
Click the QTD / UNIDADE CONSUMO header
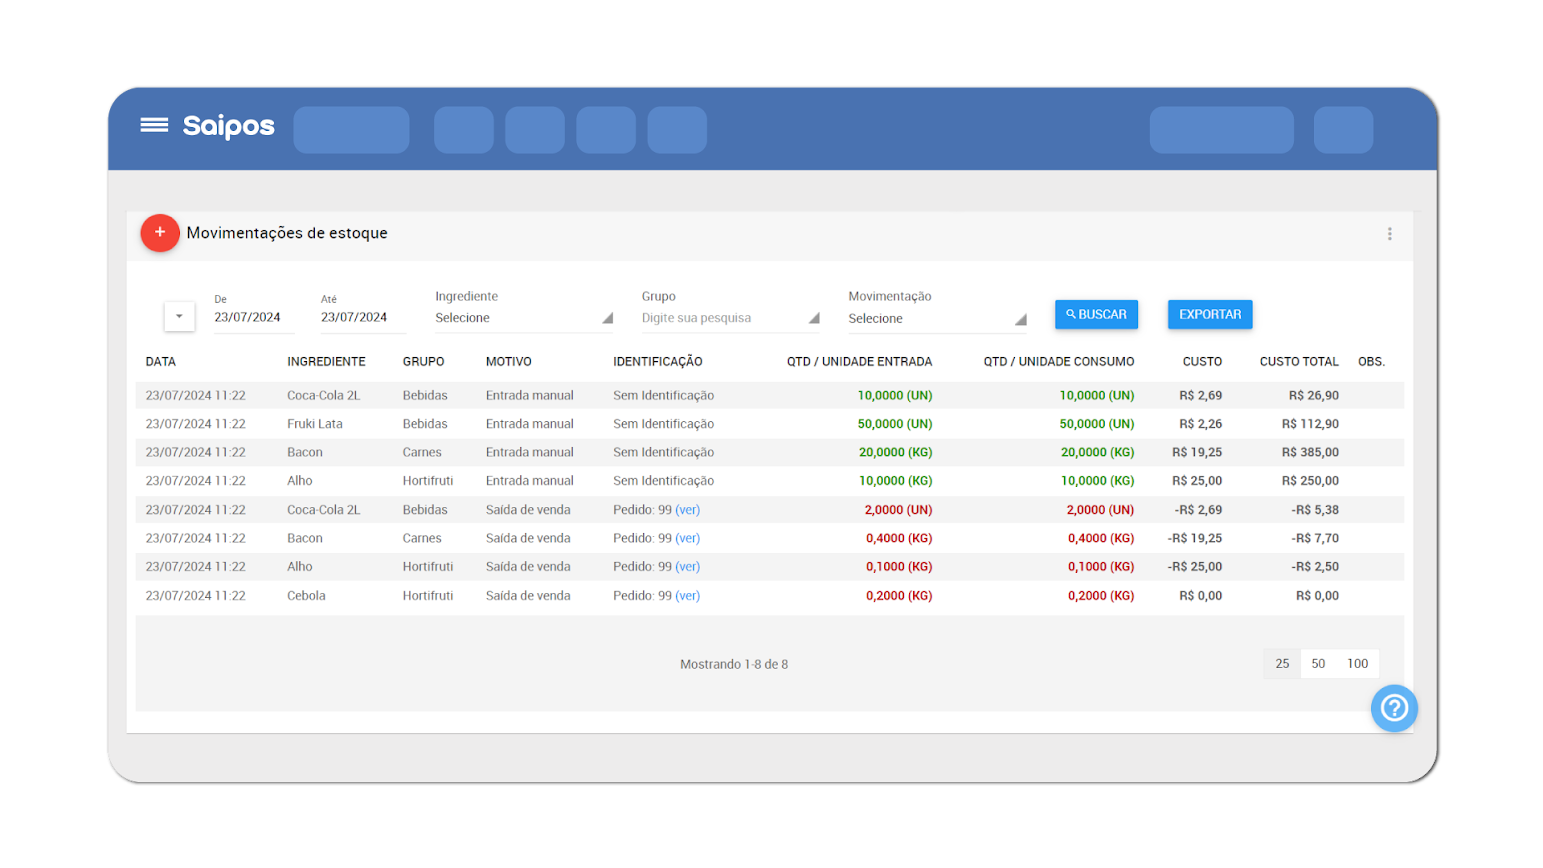coord(1059,362)
